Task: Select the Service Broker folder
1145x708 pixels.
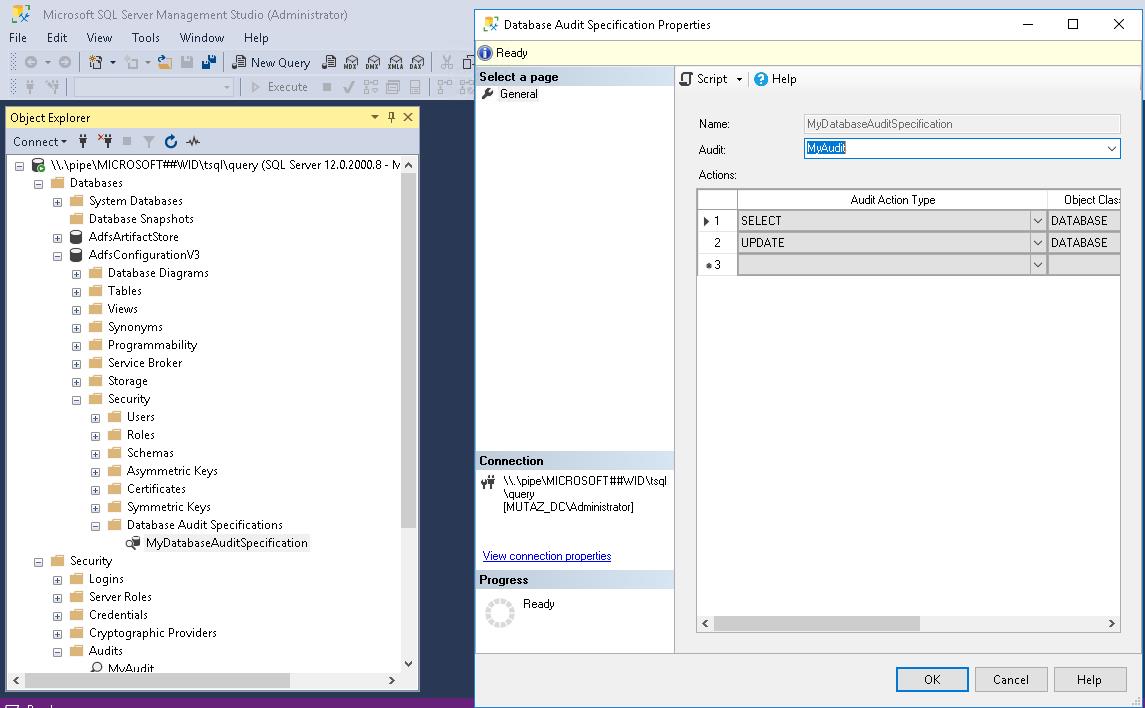Action: click(145, 363)
